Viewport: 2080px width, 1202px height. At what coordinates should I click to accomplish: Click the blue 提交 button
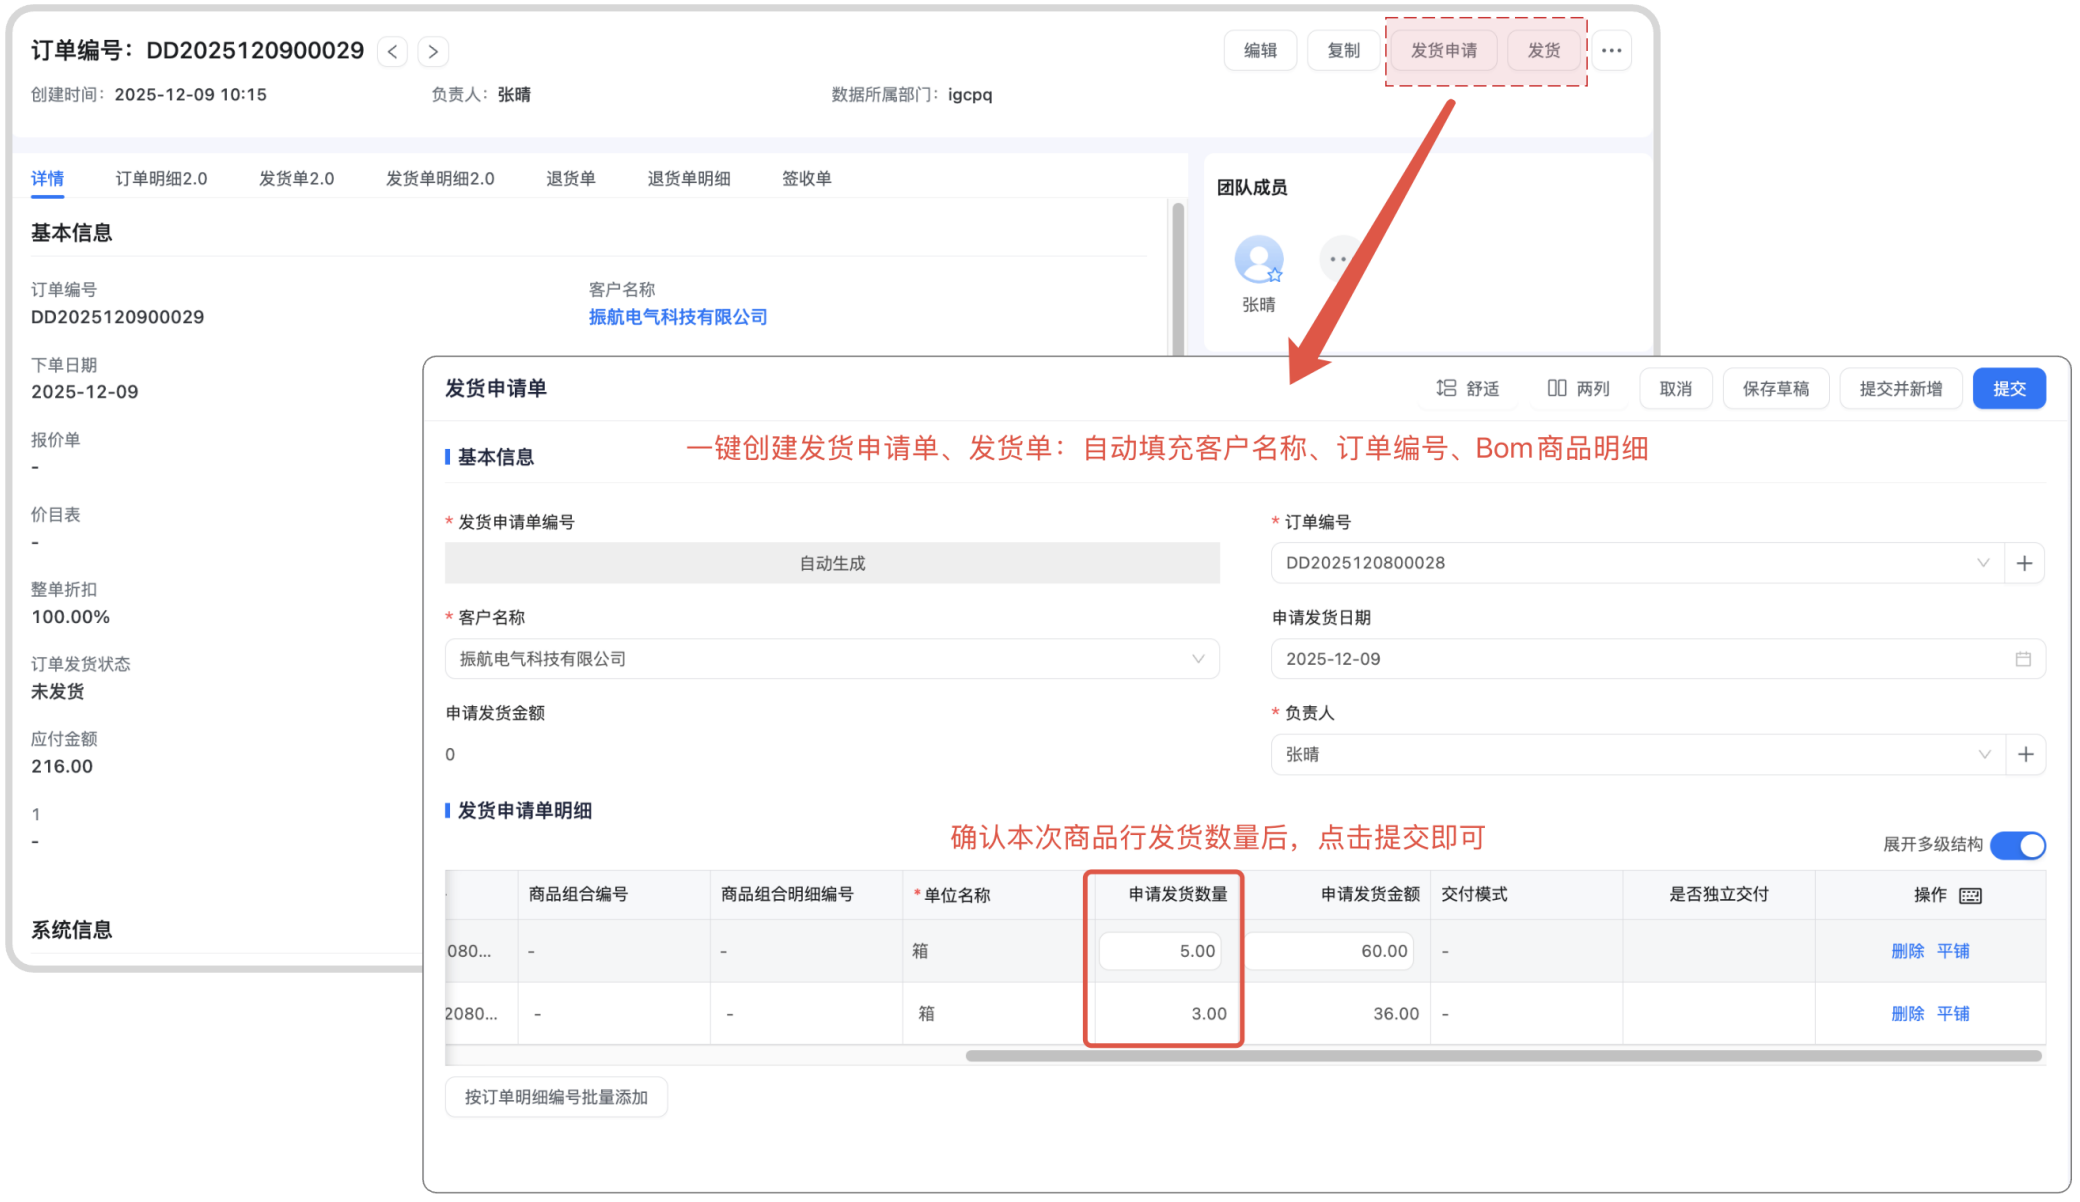coord(2008,388)
